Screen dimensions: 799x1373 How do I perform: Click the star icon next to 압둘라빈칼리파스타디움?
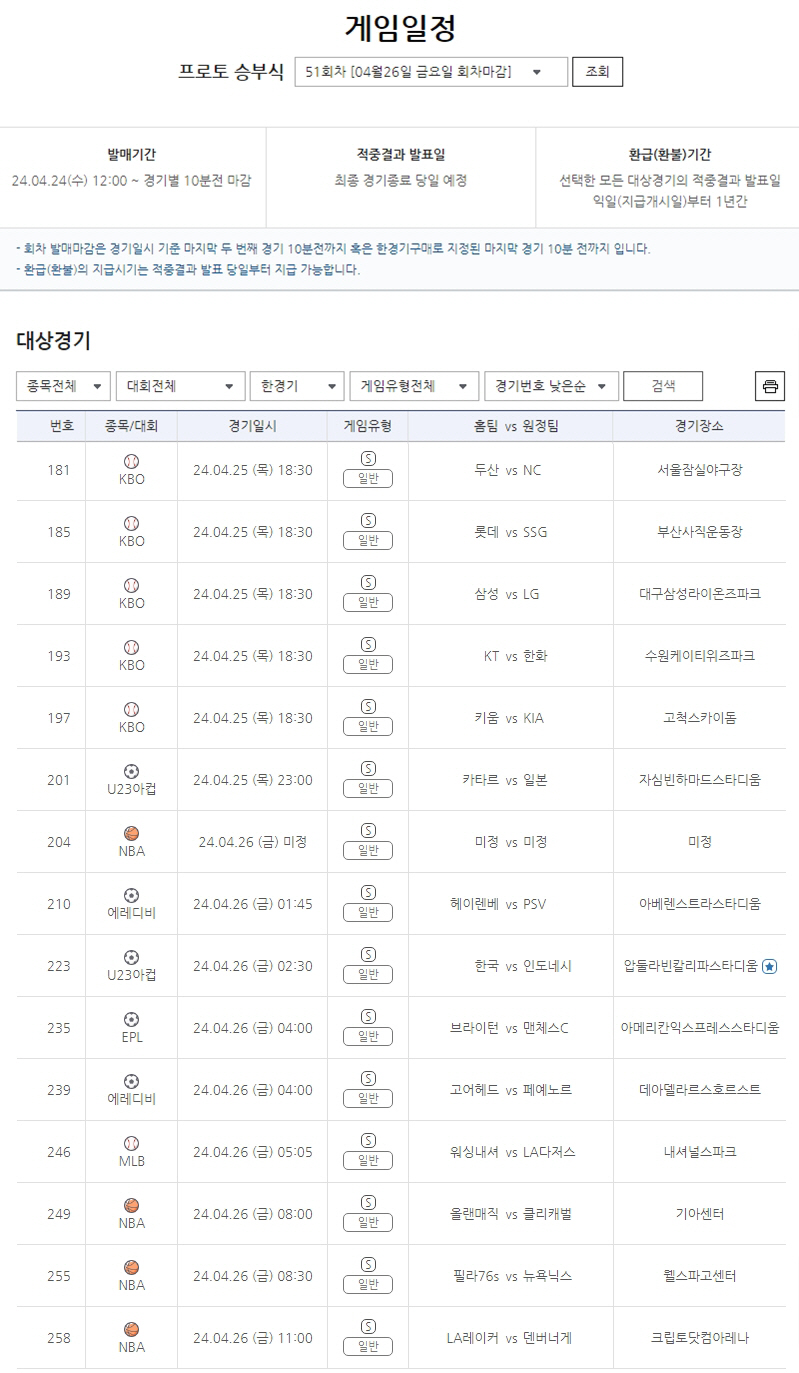(x=769, y=966)
